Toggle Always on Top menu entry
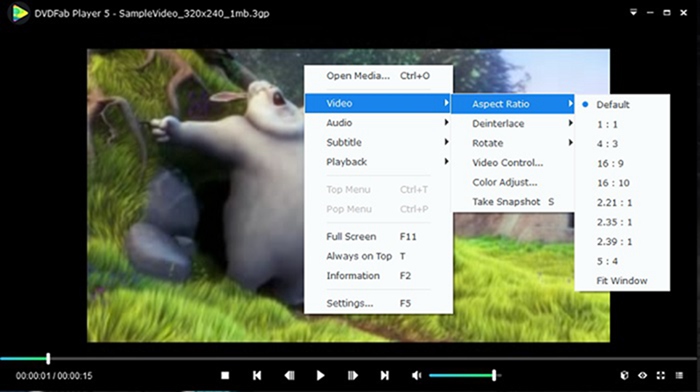This screenshot has height=392, width=700. pyautogui.click(x=378, y=256)
